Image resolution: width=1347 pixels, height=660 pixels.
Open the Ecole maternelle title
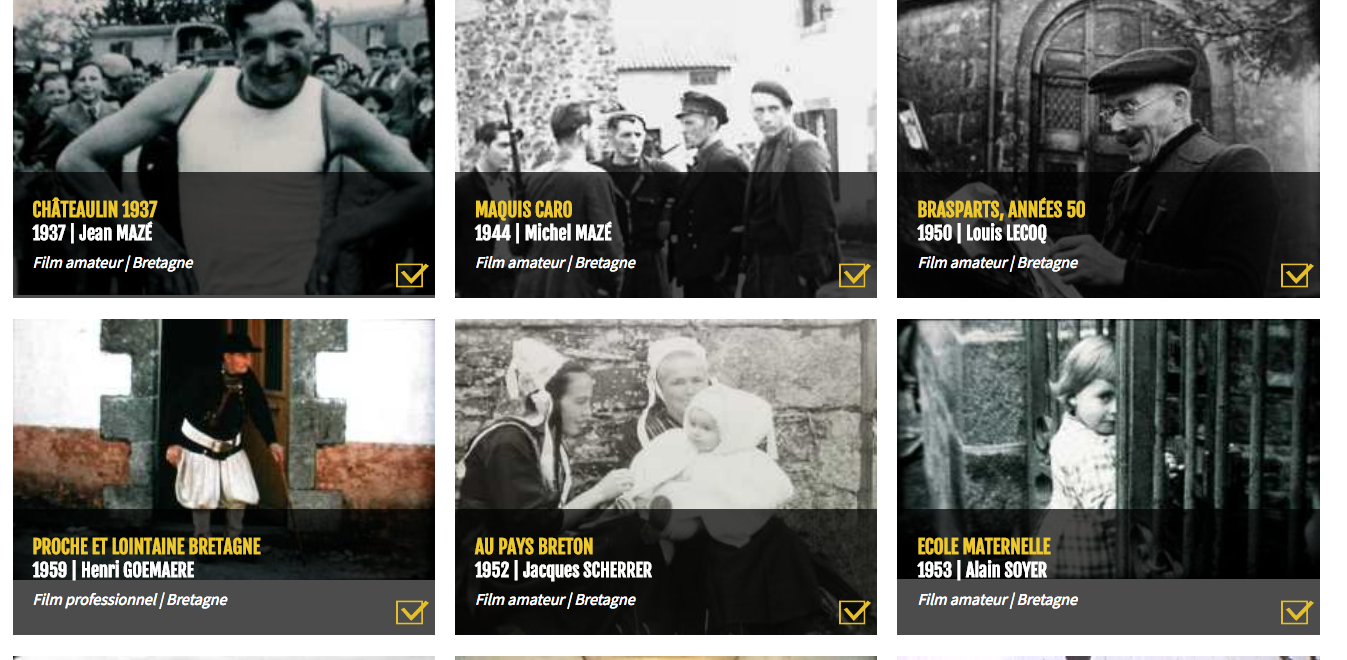[x=984, y=546]
